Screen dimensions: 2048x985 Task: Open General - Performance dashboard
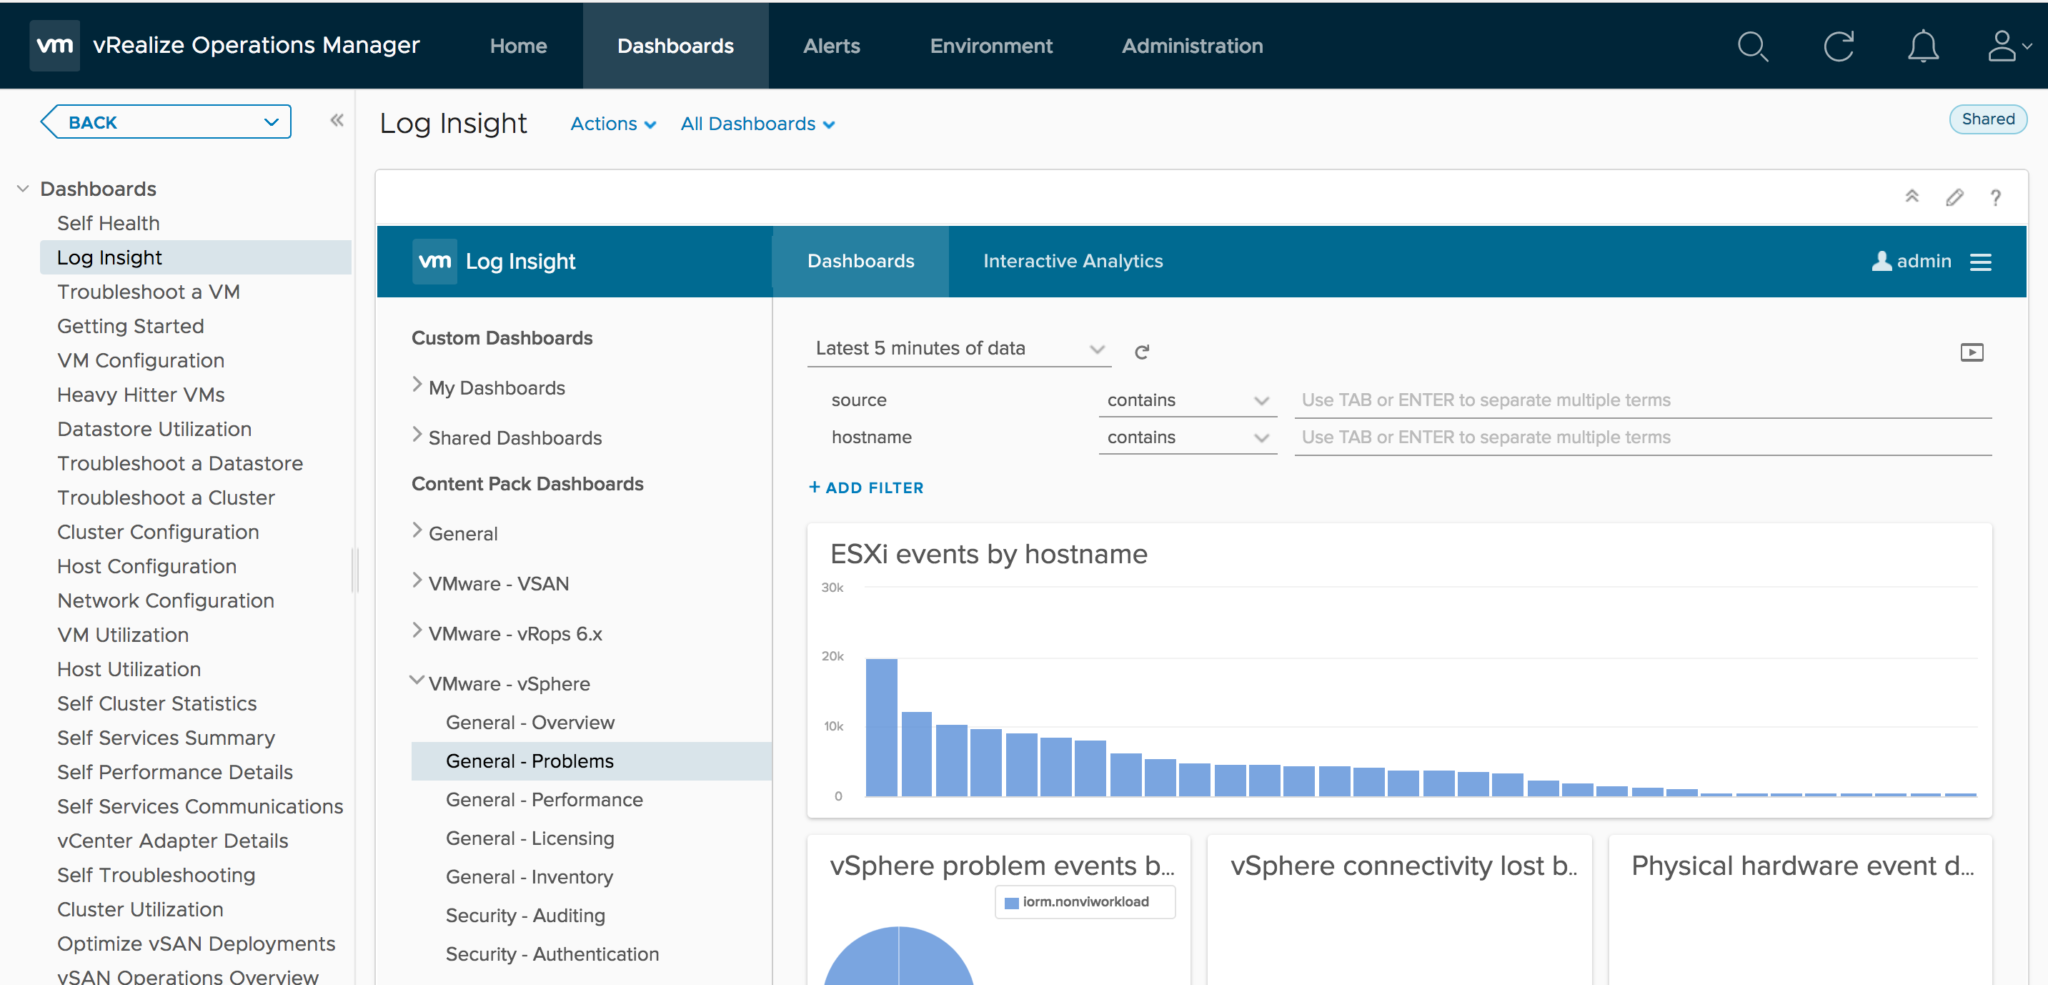click(x=544, y=800)
